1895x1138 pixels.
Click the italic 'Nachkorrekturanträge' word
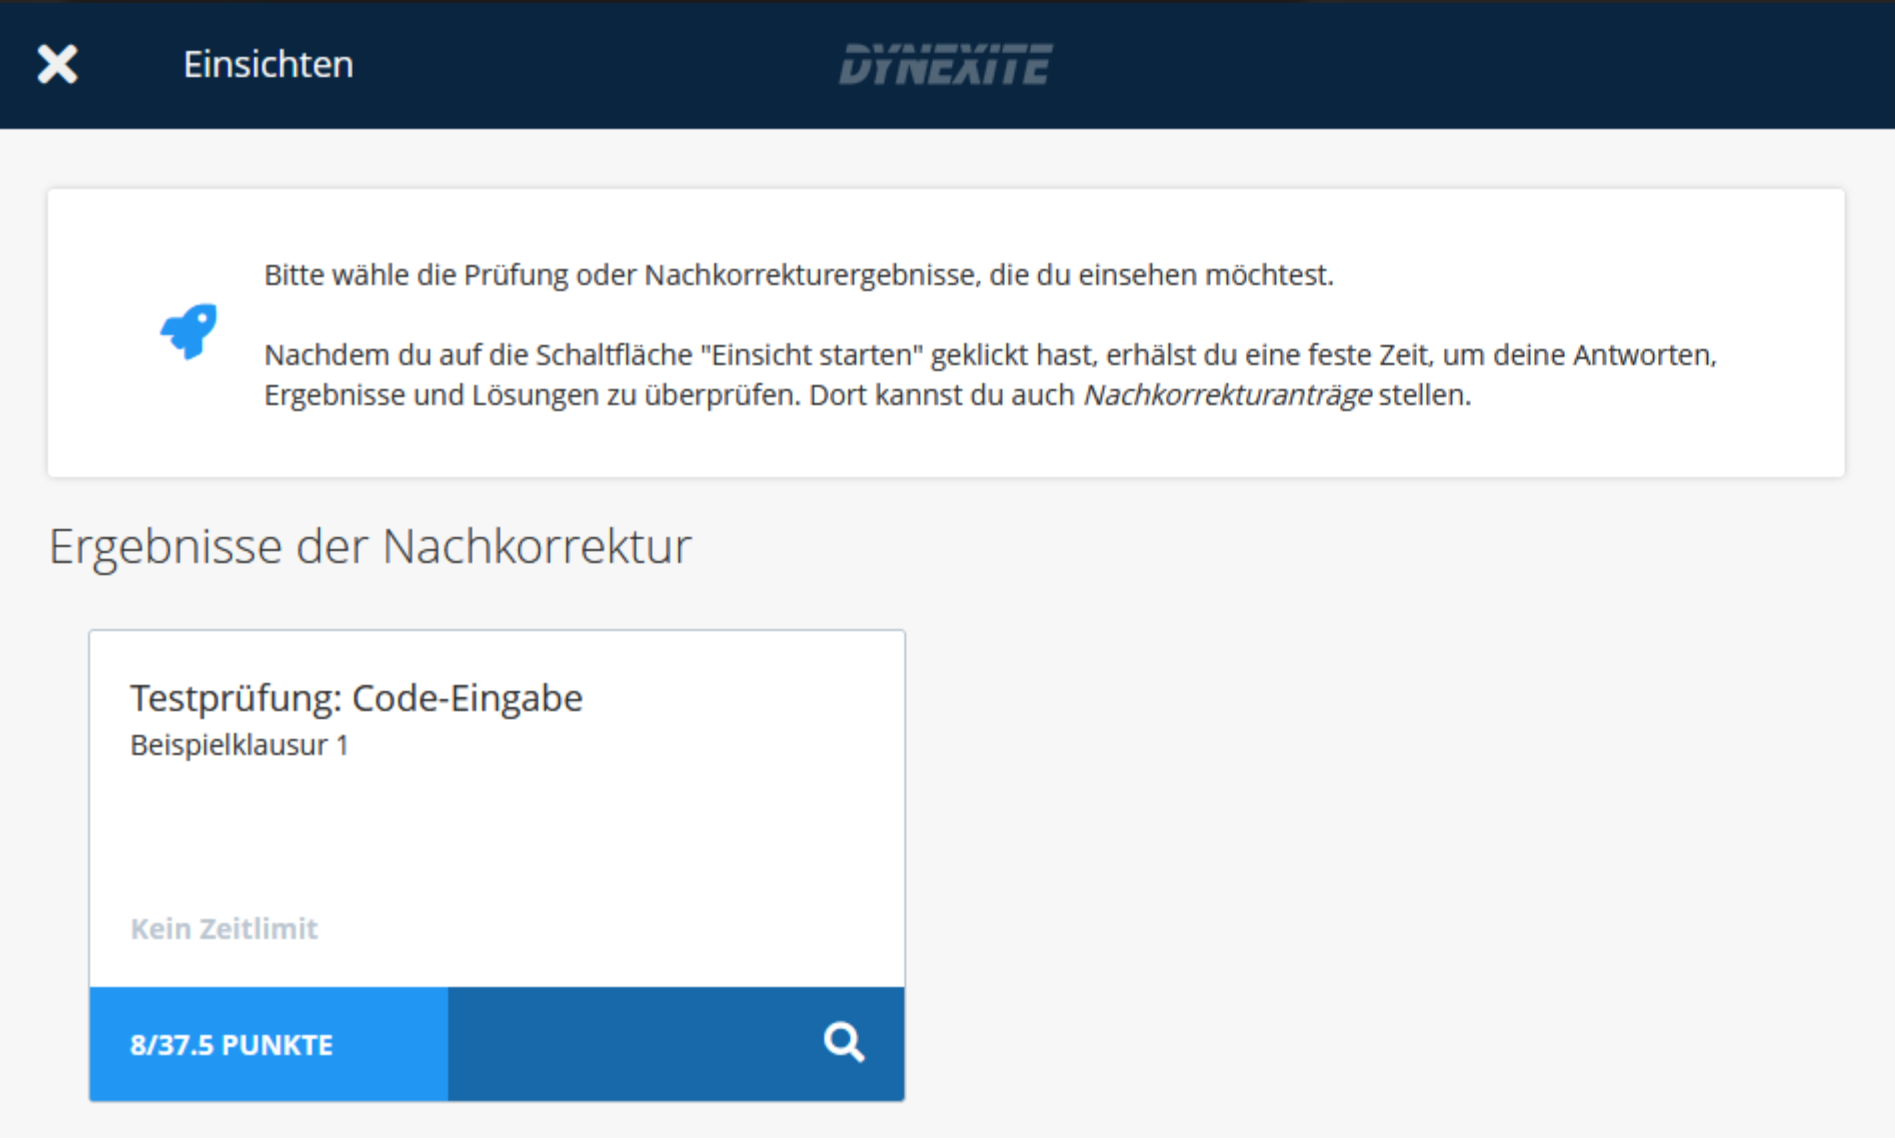[1227, 395]
